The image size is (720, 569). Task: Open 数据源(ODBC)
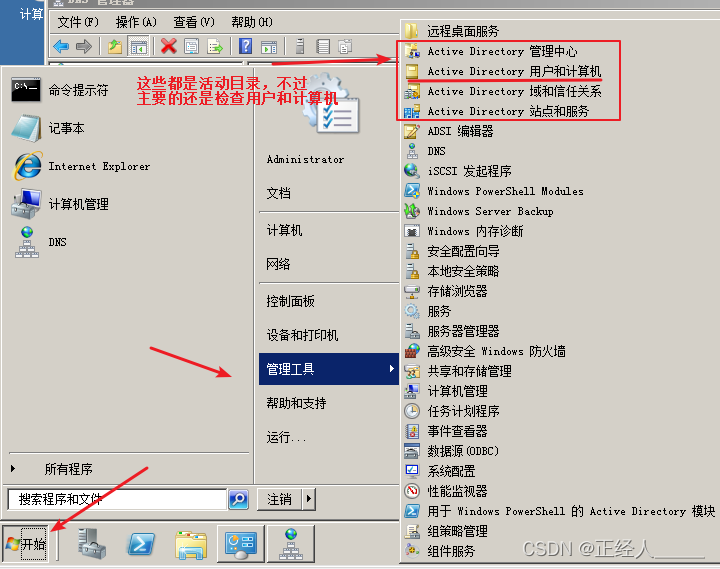pos(451,451)
